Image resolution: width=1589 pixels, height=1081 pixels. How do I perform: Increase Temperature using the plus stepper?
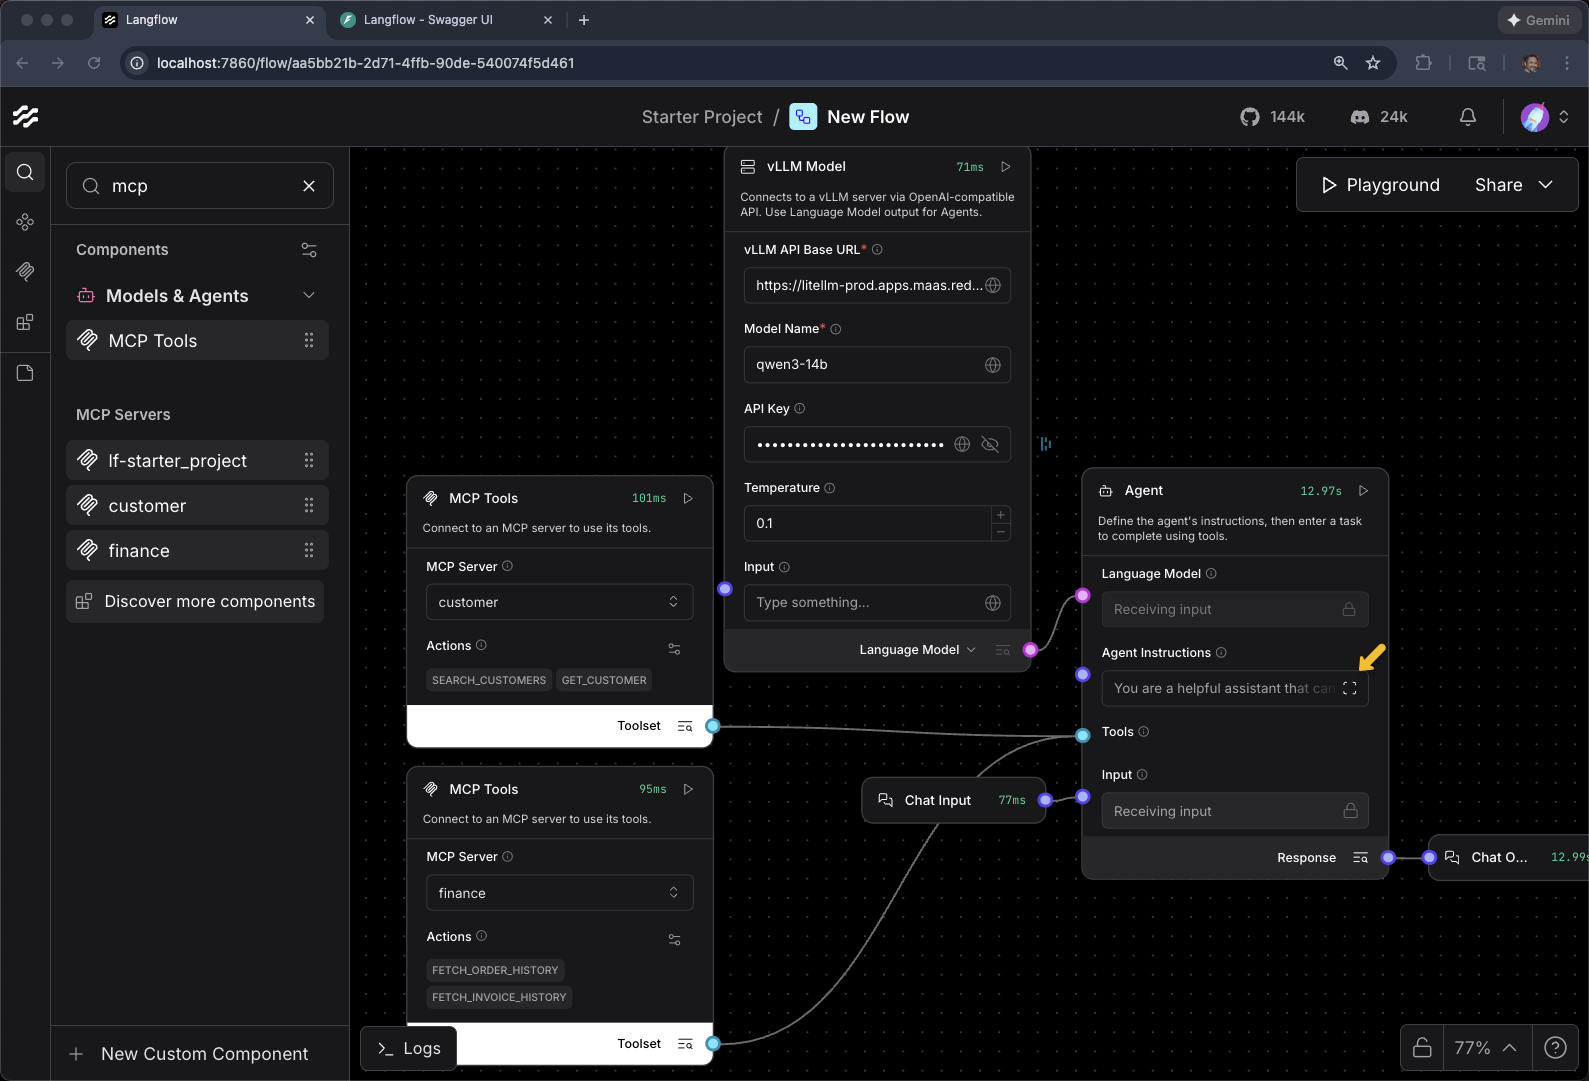tap(1000, 514)
